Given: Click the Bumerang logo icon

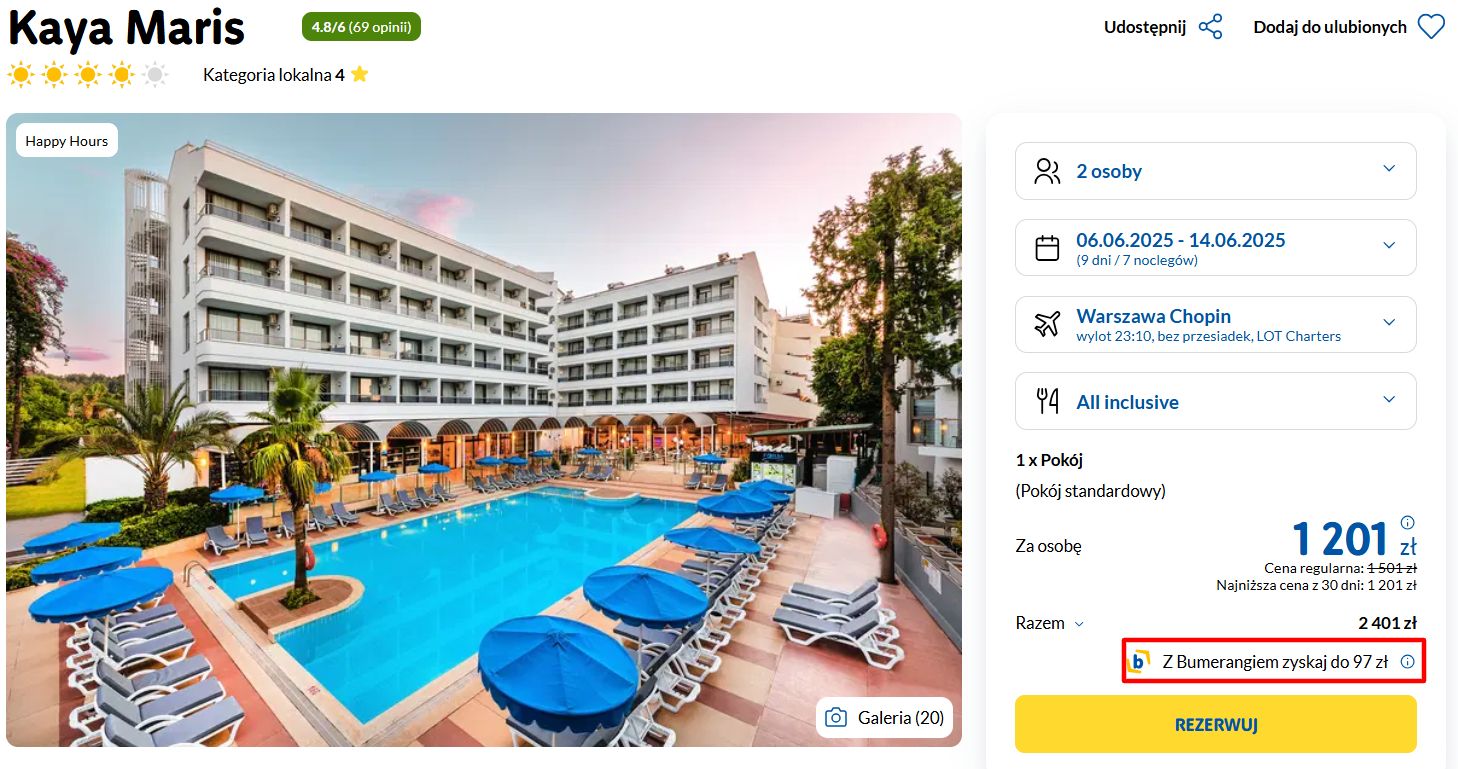Looking at the screenshot, I should (1138, 661).
